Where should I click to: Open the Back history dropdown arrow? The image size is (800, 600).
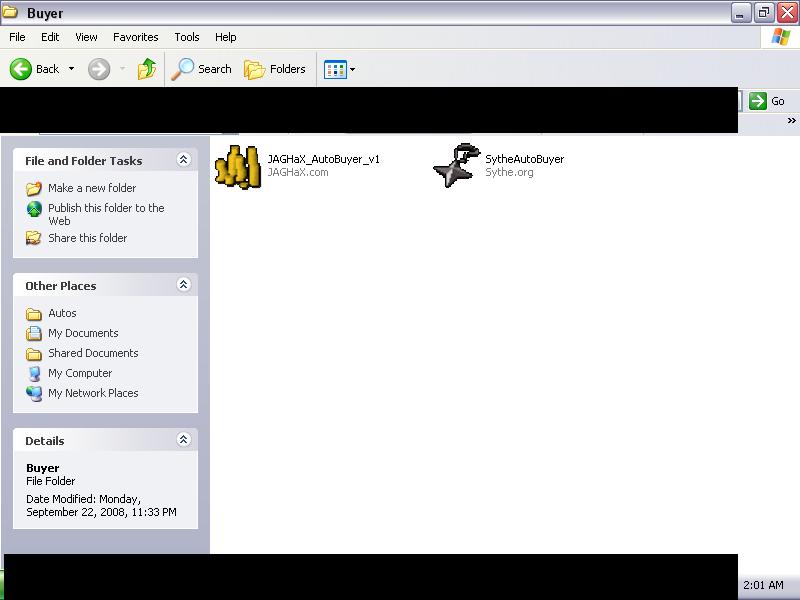click(x=71, y=68)
